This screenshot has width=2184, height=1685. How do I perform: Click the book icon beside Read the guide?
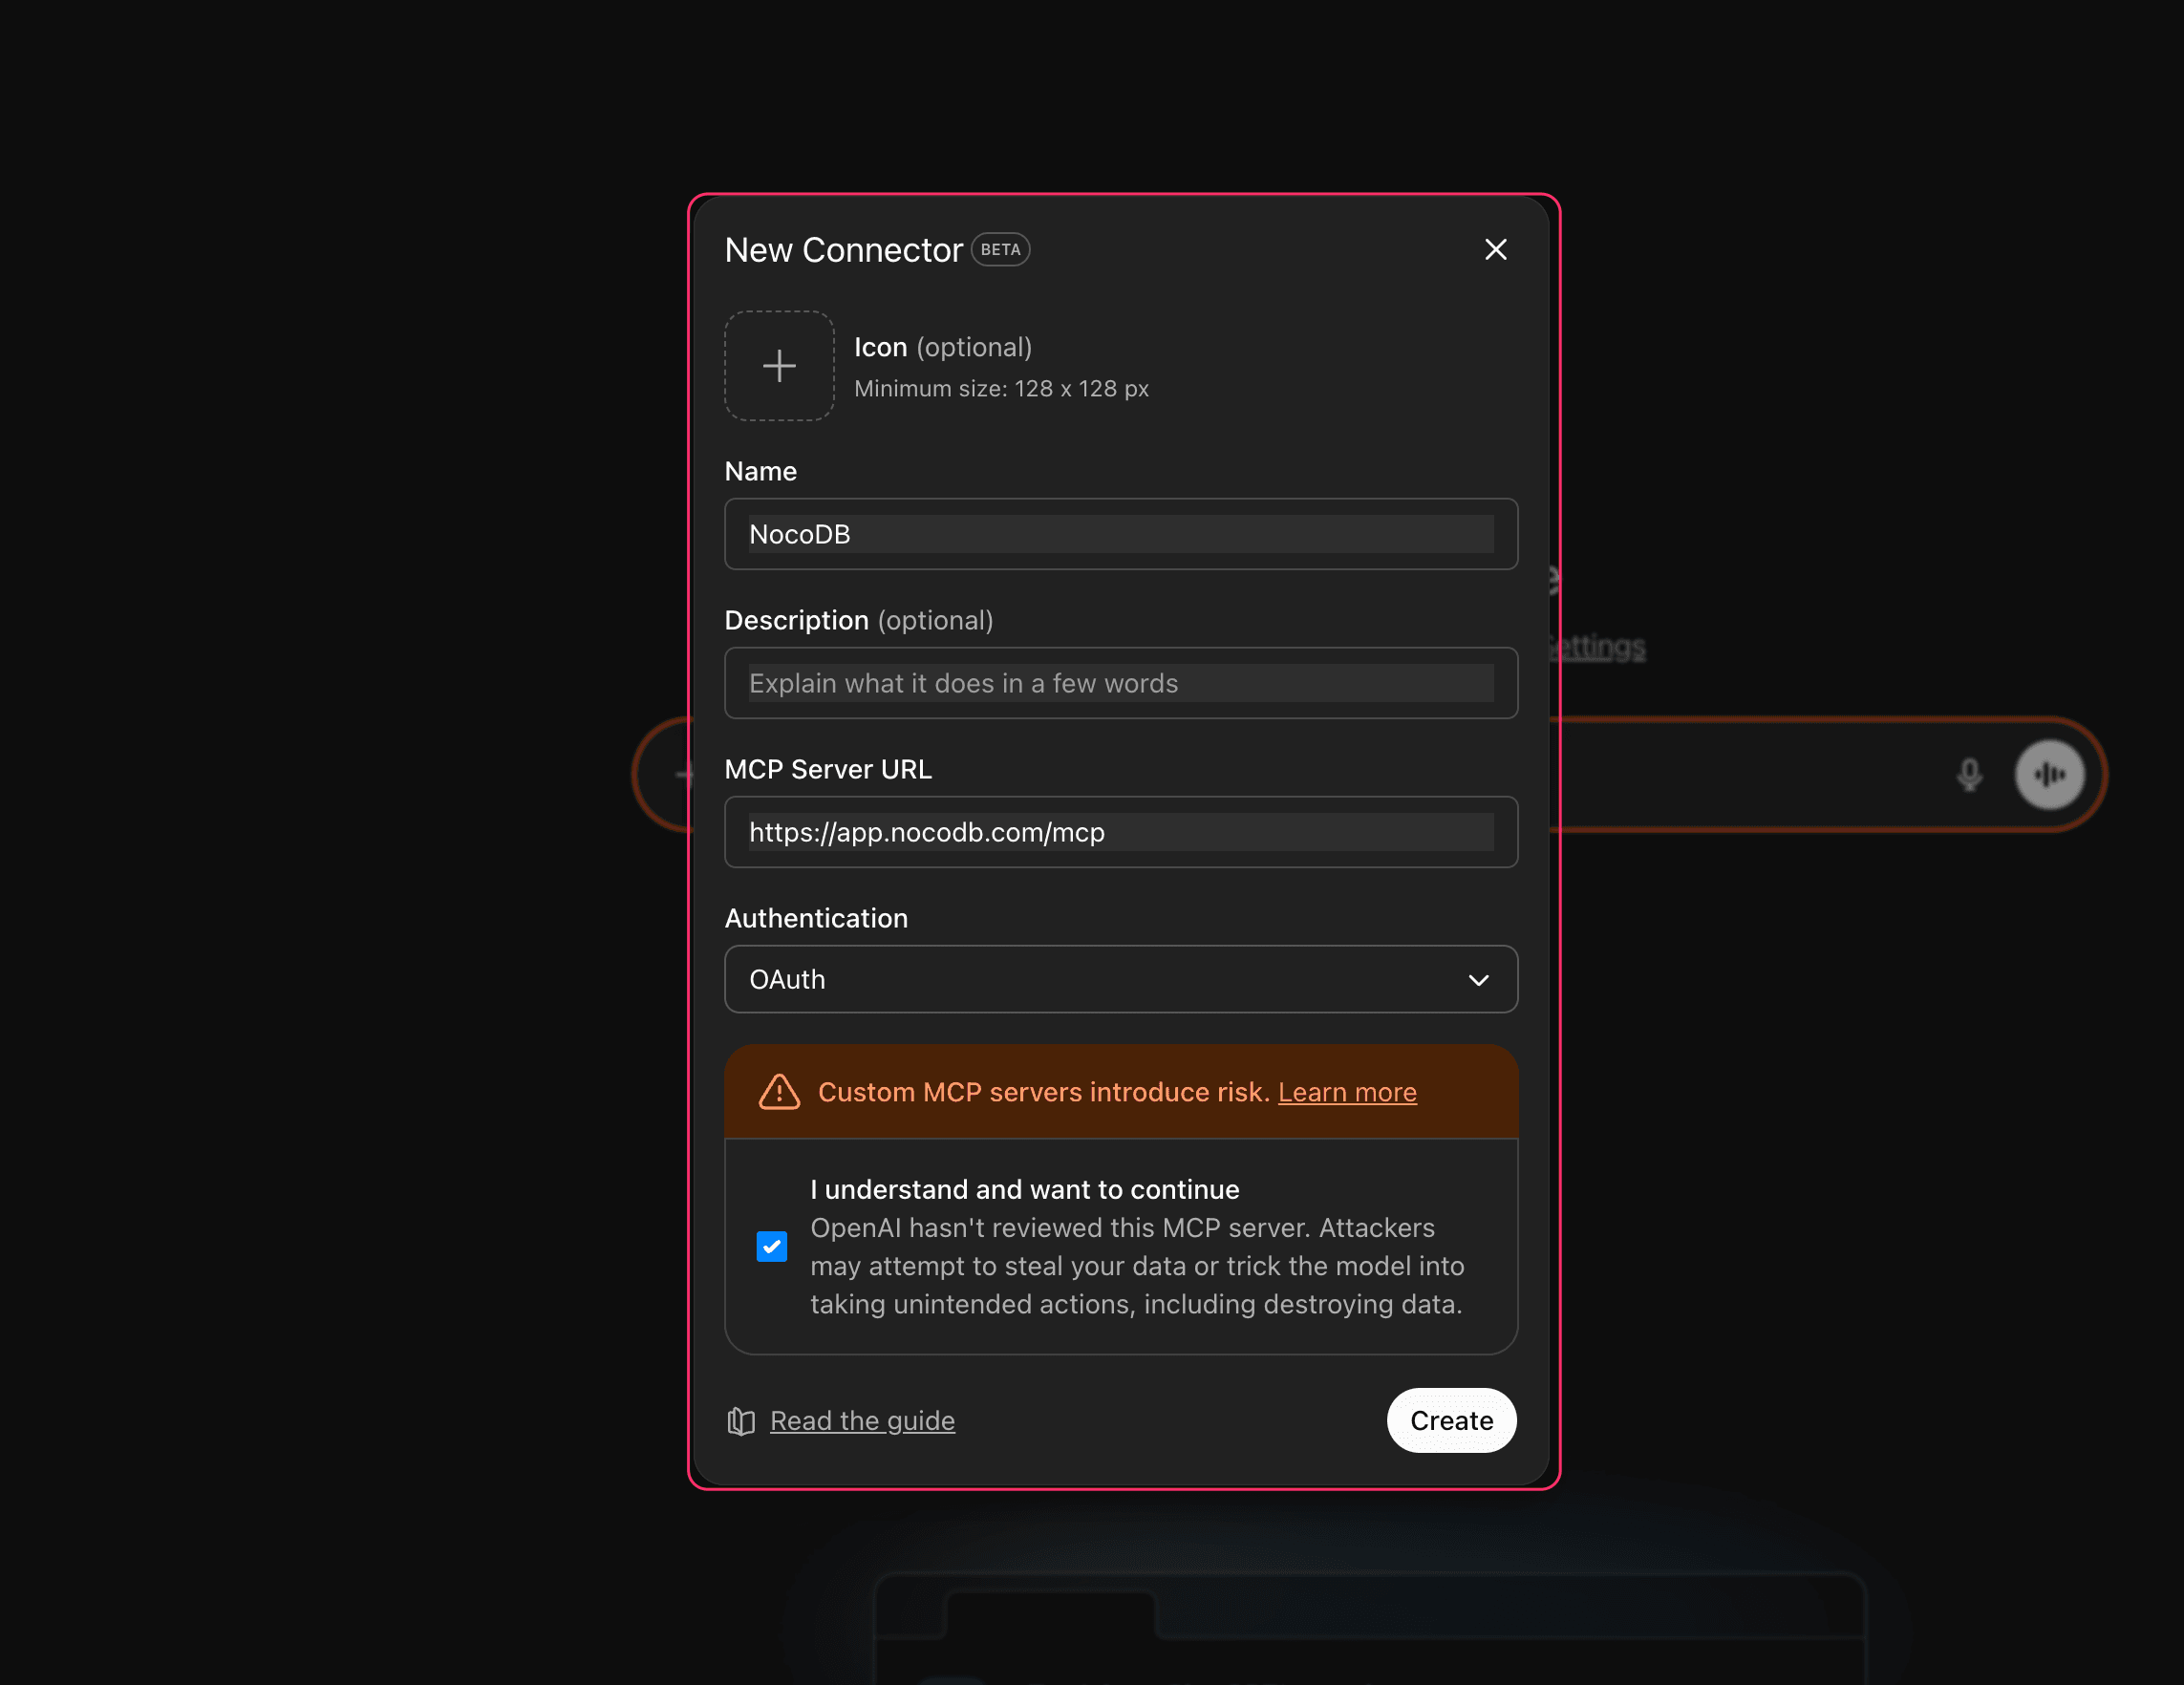tap(741, 1421)
